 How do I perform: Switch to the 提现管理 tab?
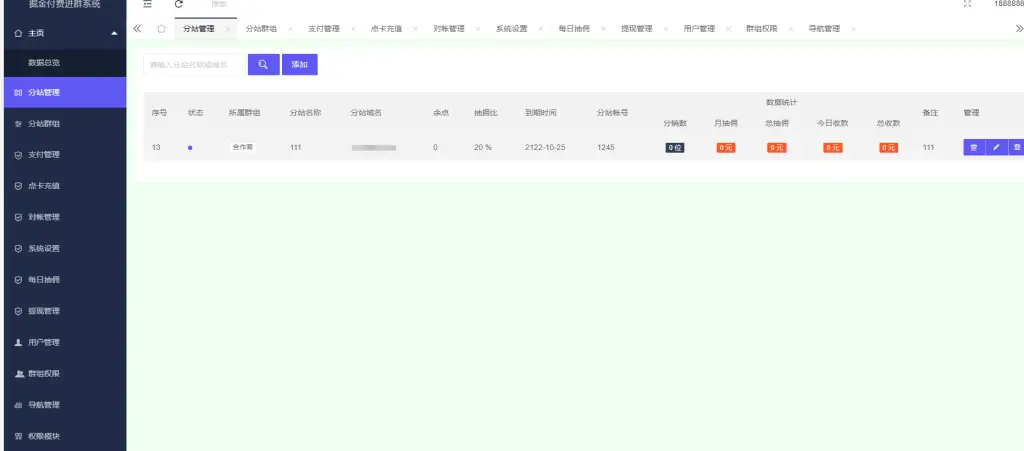[x=637, y=29]
